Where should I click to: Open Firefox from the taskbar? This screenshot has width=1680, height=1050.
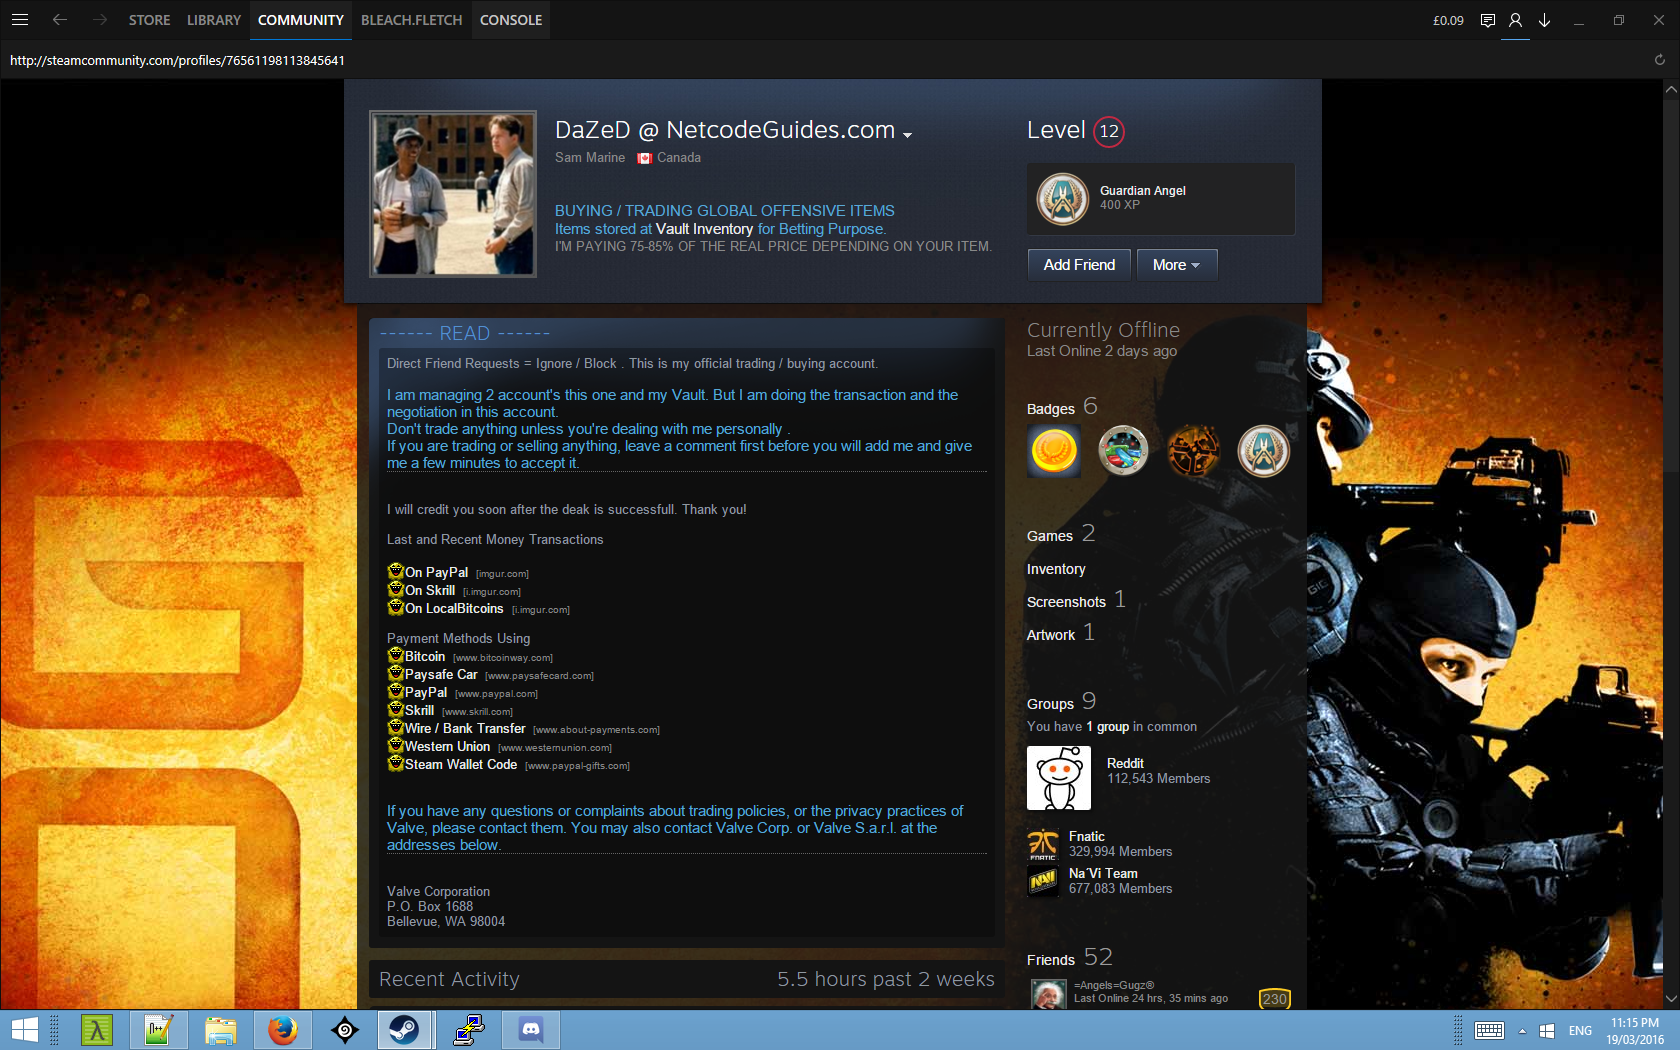coord(283,1029)
